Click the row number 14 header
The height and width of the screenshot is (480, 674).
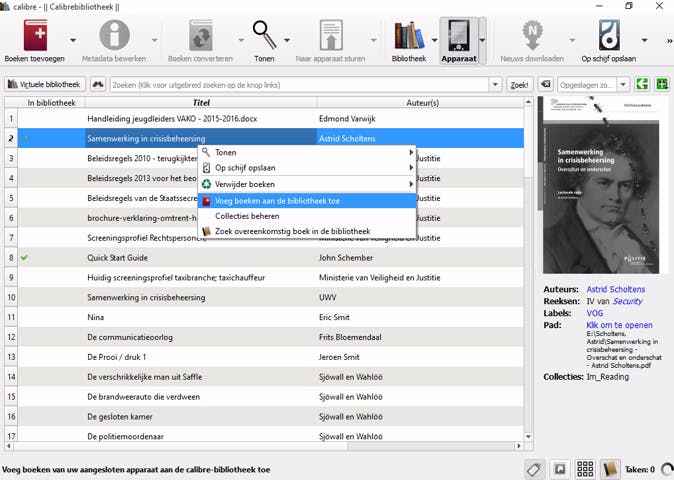pyautogui.click(x=11, y=377)
